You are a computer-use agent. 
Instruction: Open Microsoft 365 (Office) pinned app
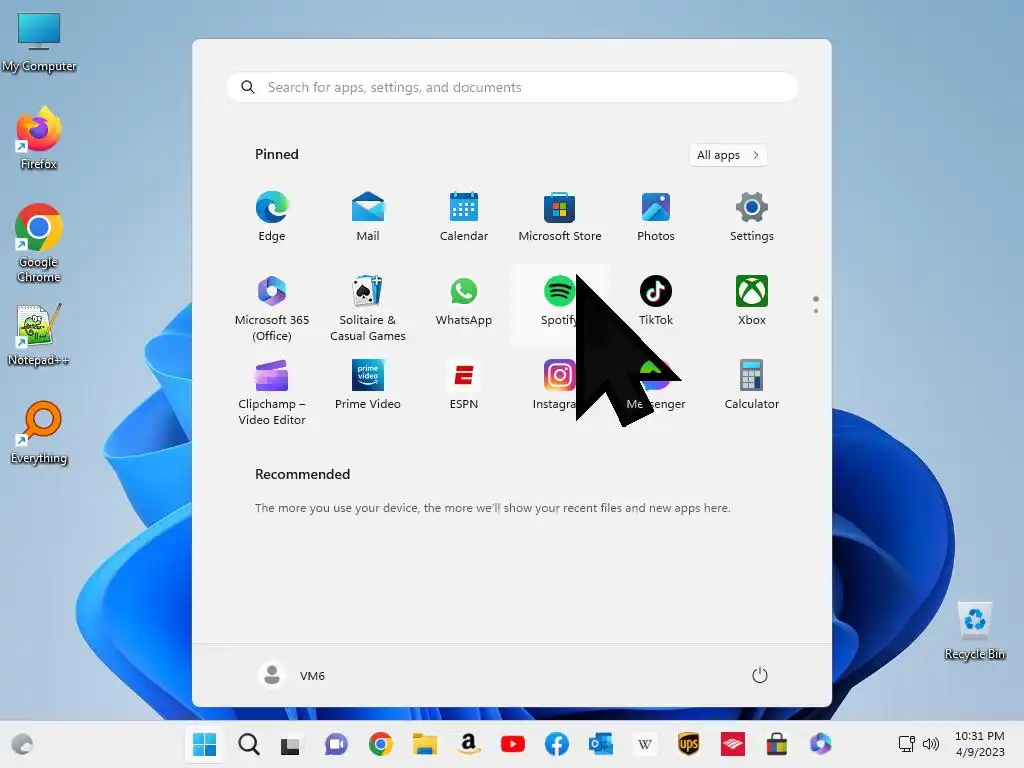(x=272, y=308)
